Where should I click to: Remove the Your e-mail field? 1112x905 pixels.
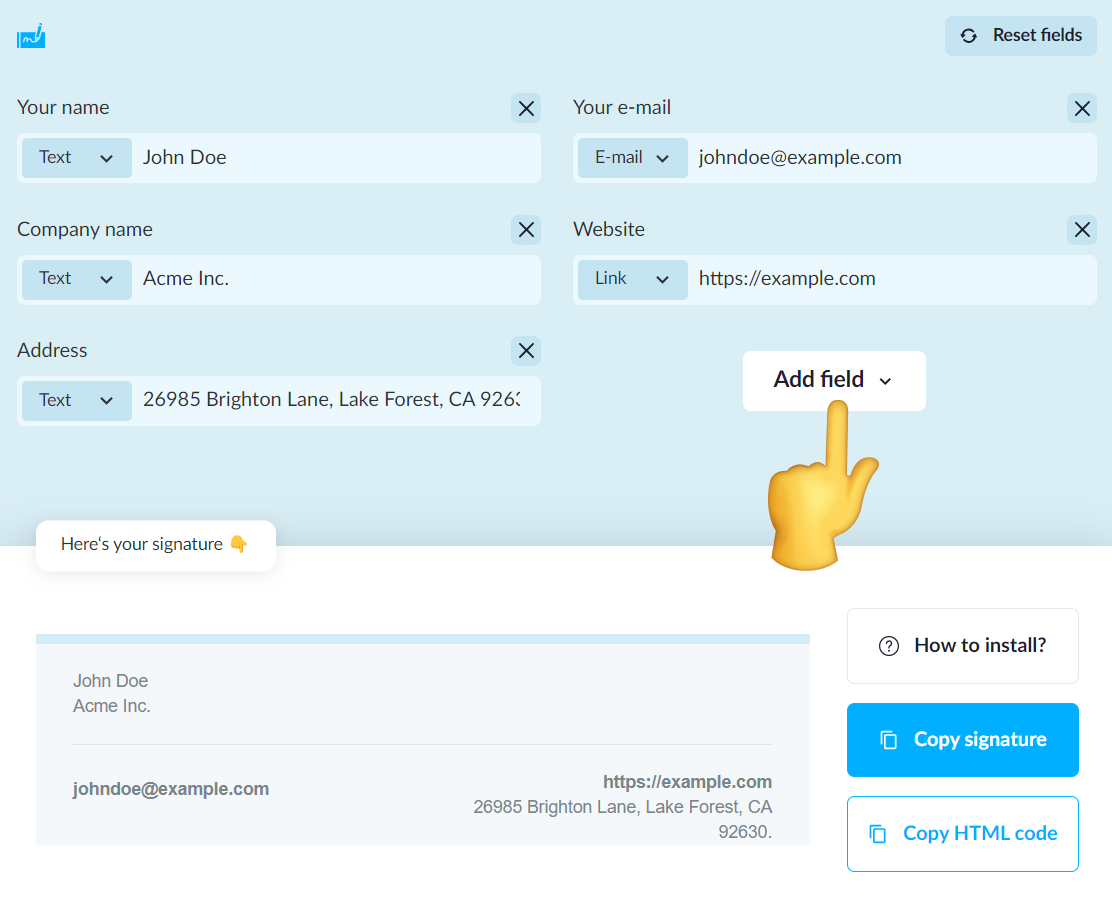[x=1082, y=108]
